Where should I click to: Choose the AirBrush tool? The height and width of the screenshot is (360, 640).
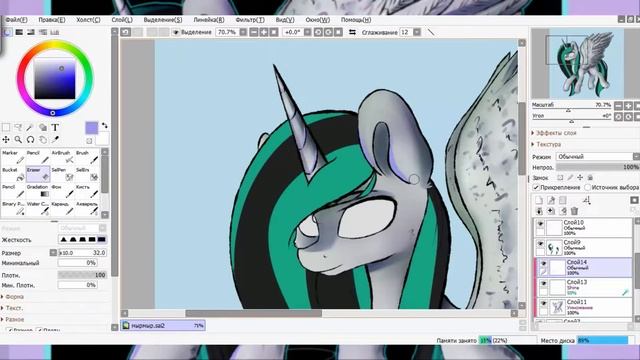62,157
